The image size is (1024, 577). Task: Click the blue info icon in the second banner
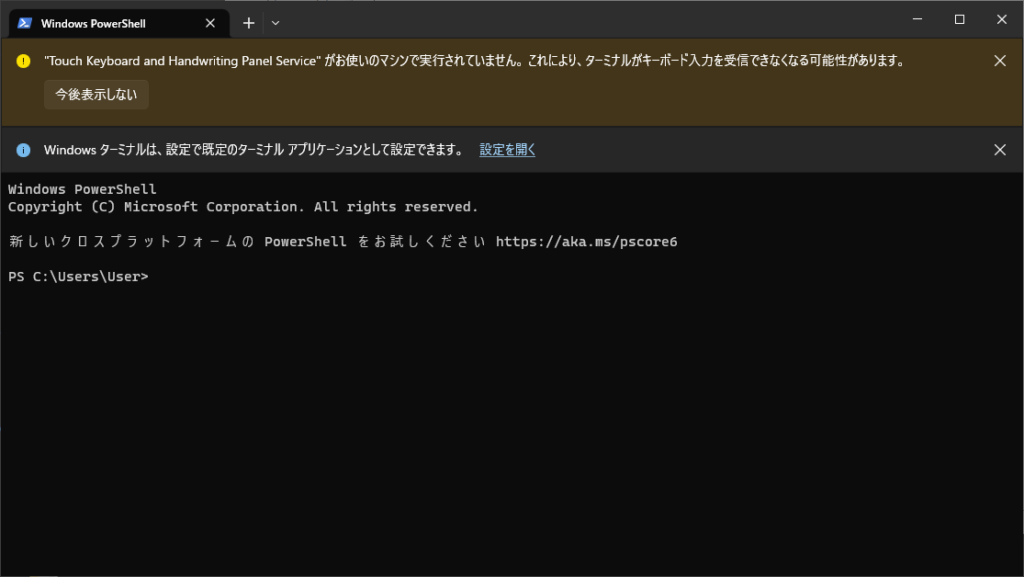click(x=22, y=149)
